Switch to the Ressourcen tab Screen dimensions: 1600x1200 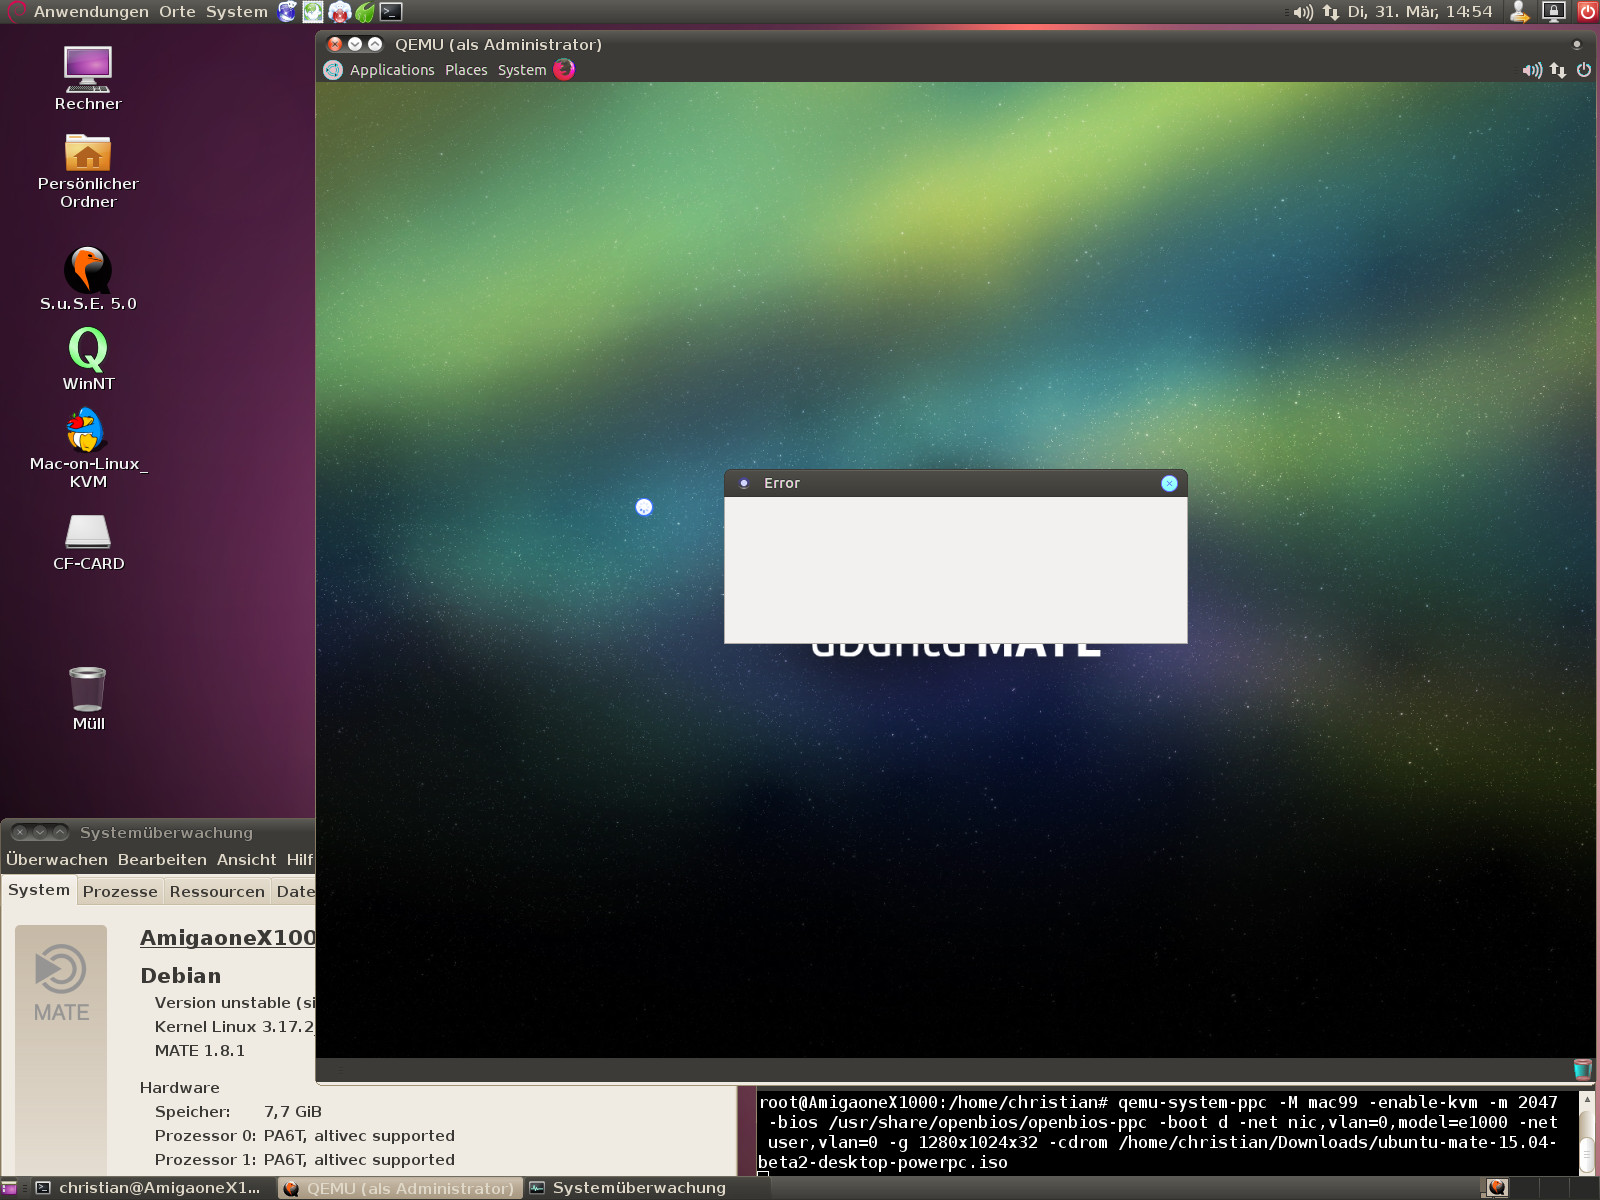(217, 891)
